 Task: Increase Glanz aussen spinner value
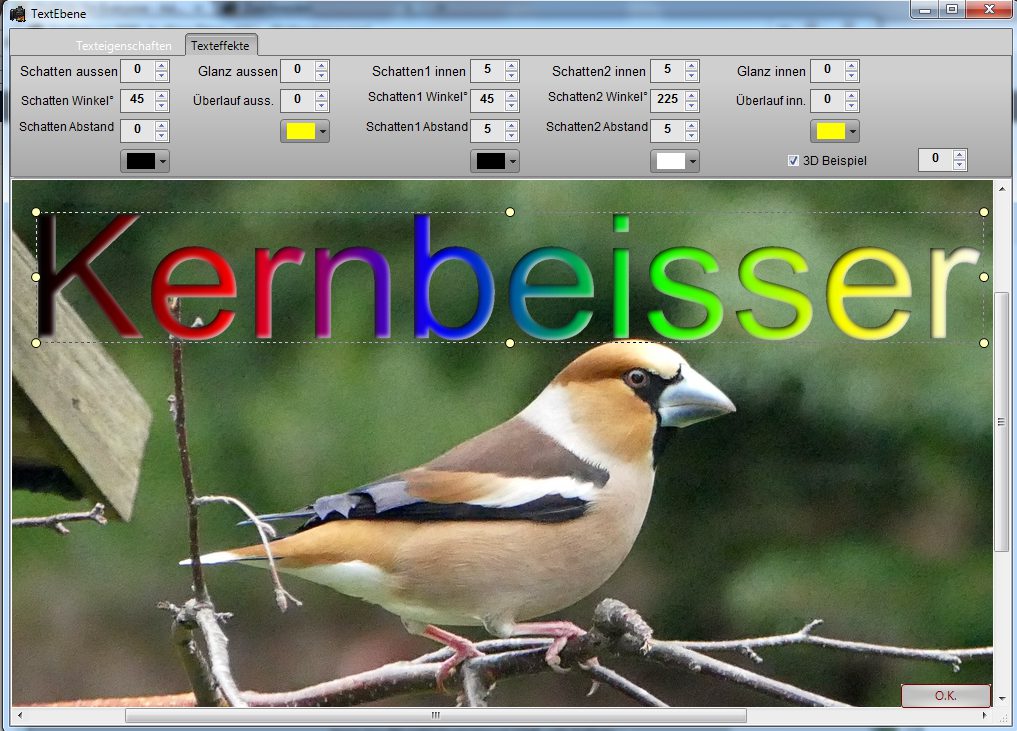pyautogui.click(x=322, y=66)
